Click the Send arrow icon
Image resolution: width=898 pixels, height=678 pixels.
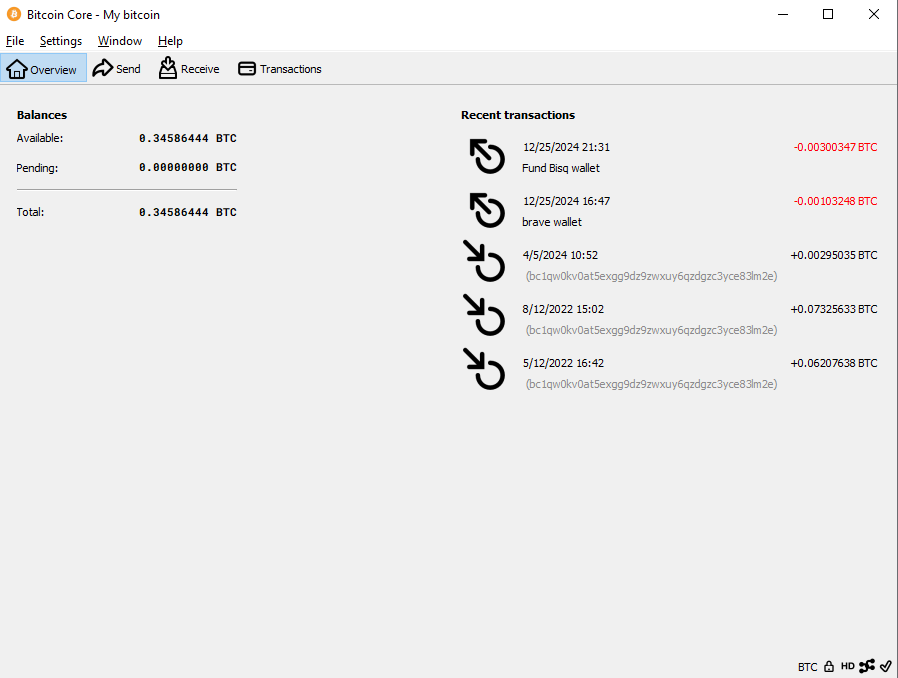click(103, 68)
